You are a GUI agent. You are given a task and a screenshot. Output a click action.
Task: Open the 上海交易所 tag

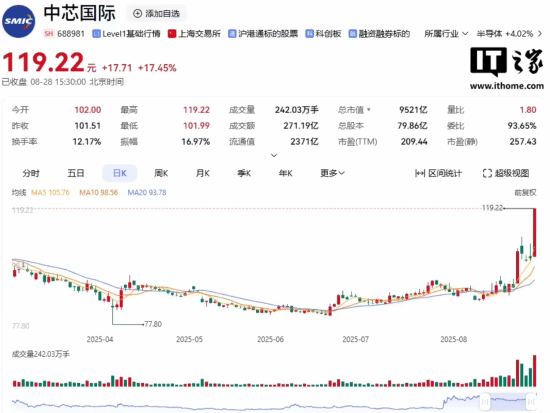[x=195, y=34]
